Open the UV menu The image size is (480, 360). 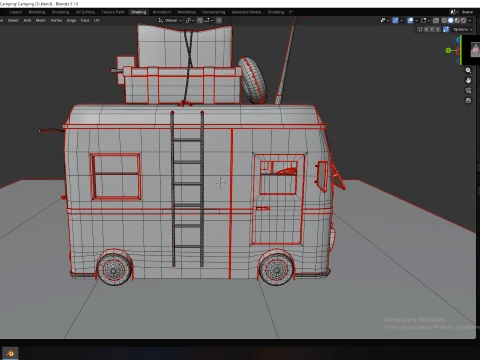[x=97, y=20]
